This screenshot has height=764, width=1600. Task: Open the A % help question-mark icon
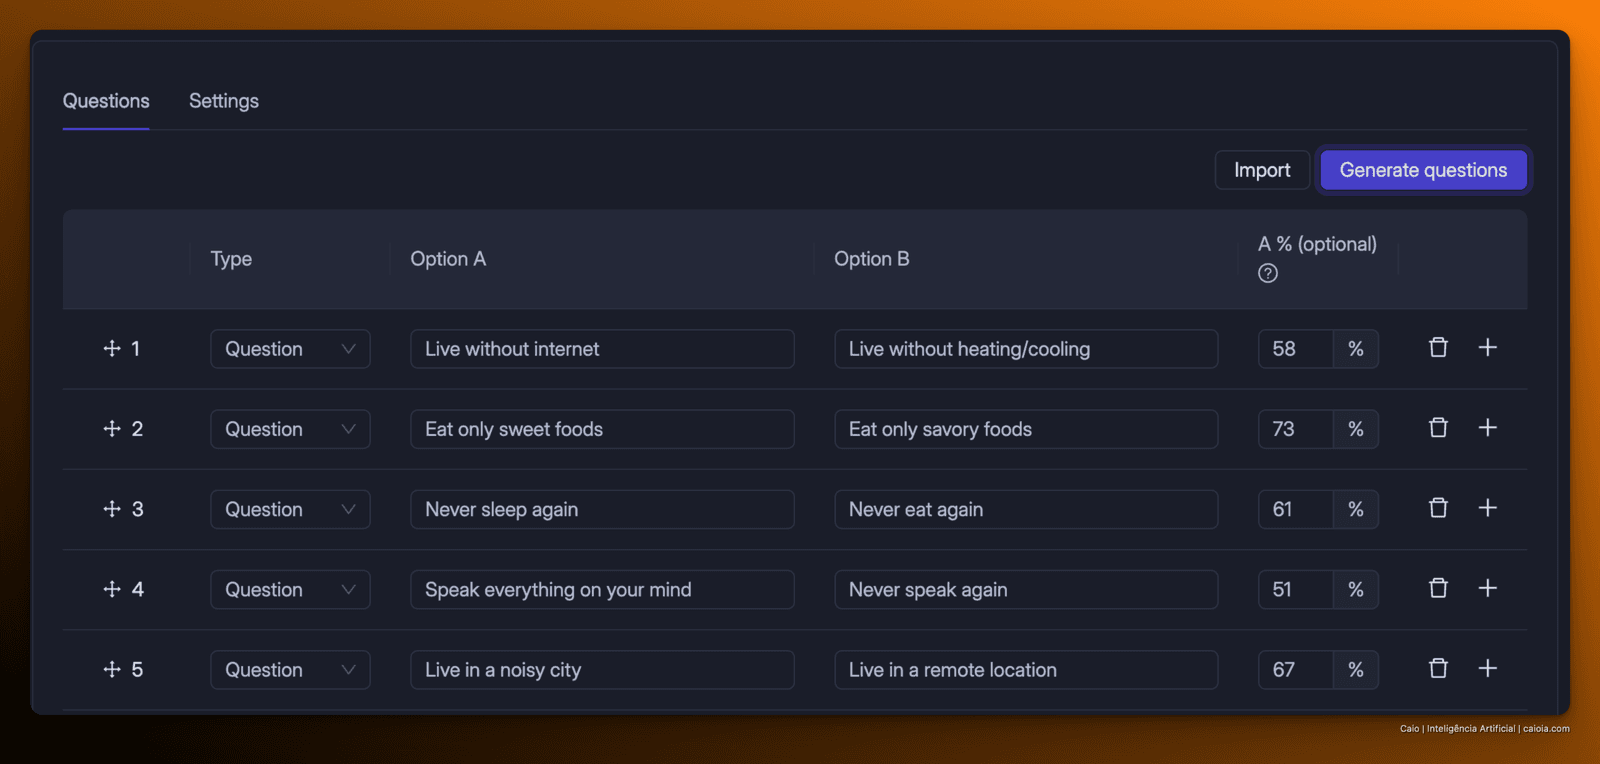coord(1268,273)
